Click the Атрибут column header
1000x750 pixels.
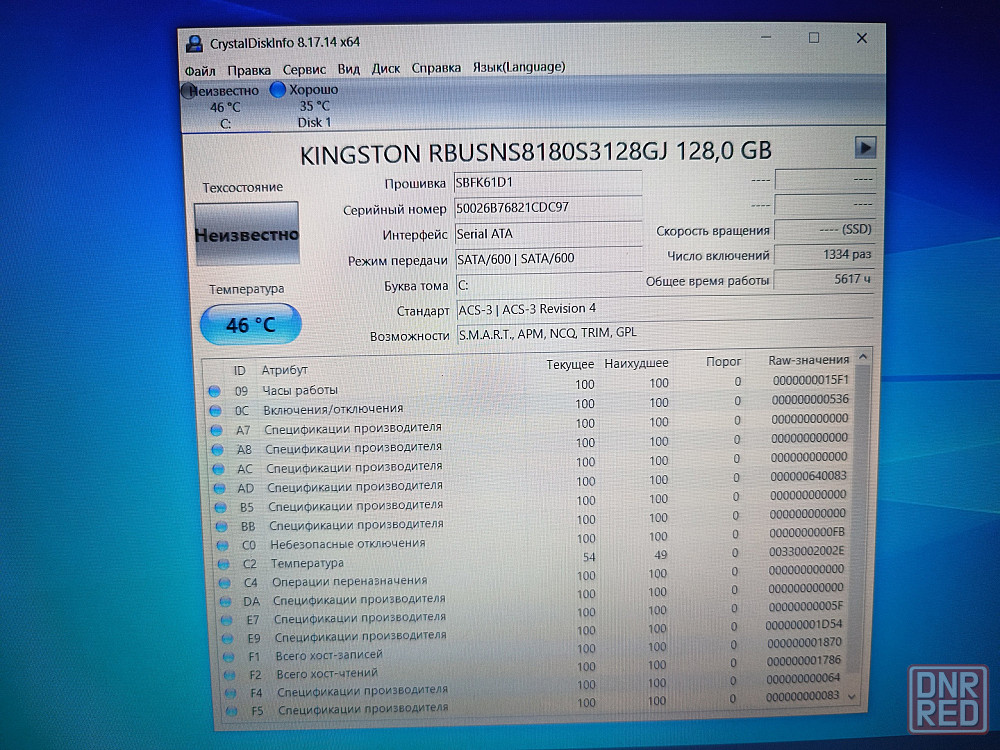click(284, 370)
